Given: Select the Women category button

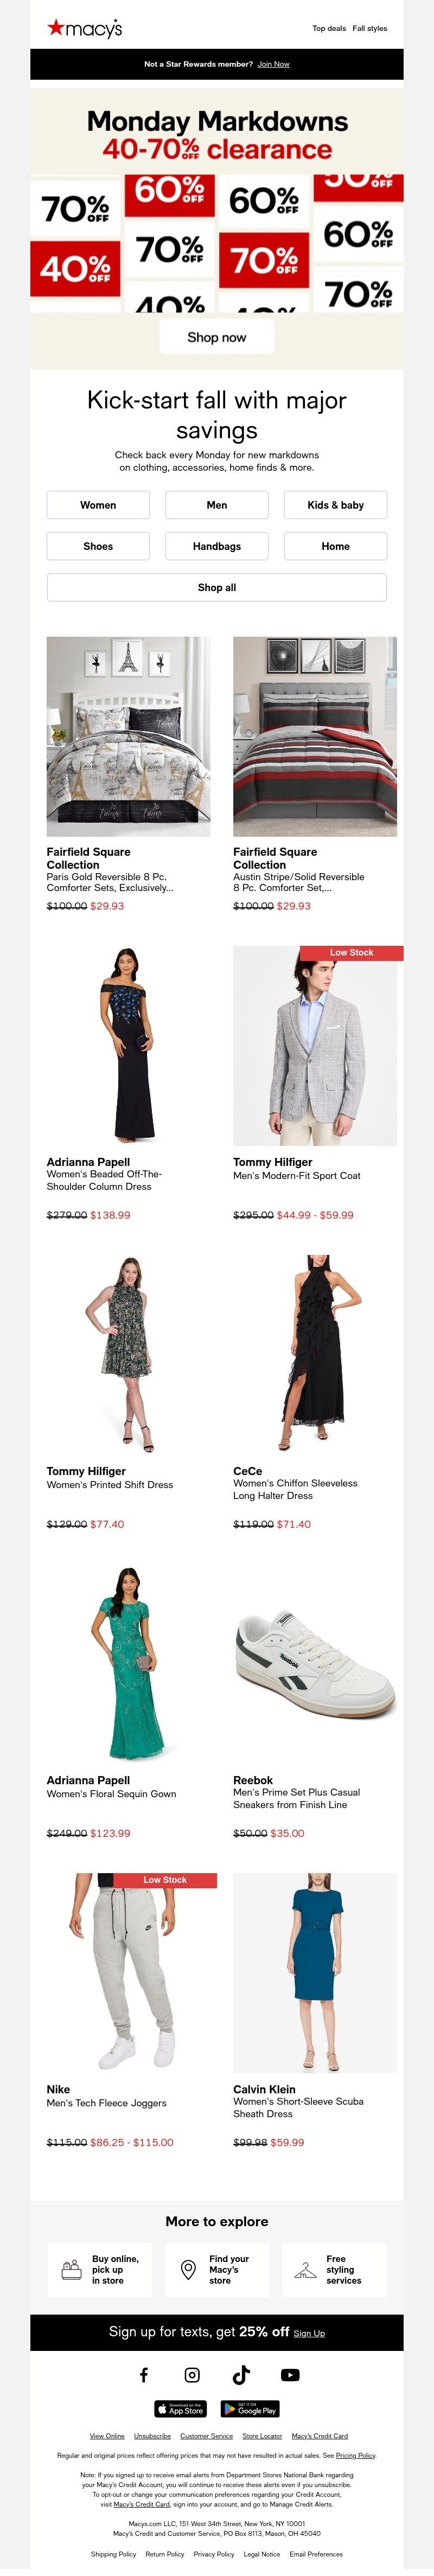Looking at the screenshot, I should tap(98, 505).
